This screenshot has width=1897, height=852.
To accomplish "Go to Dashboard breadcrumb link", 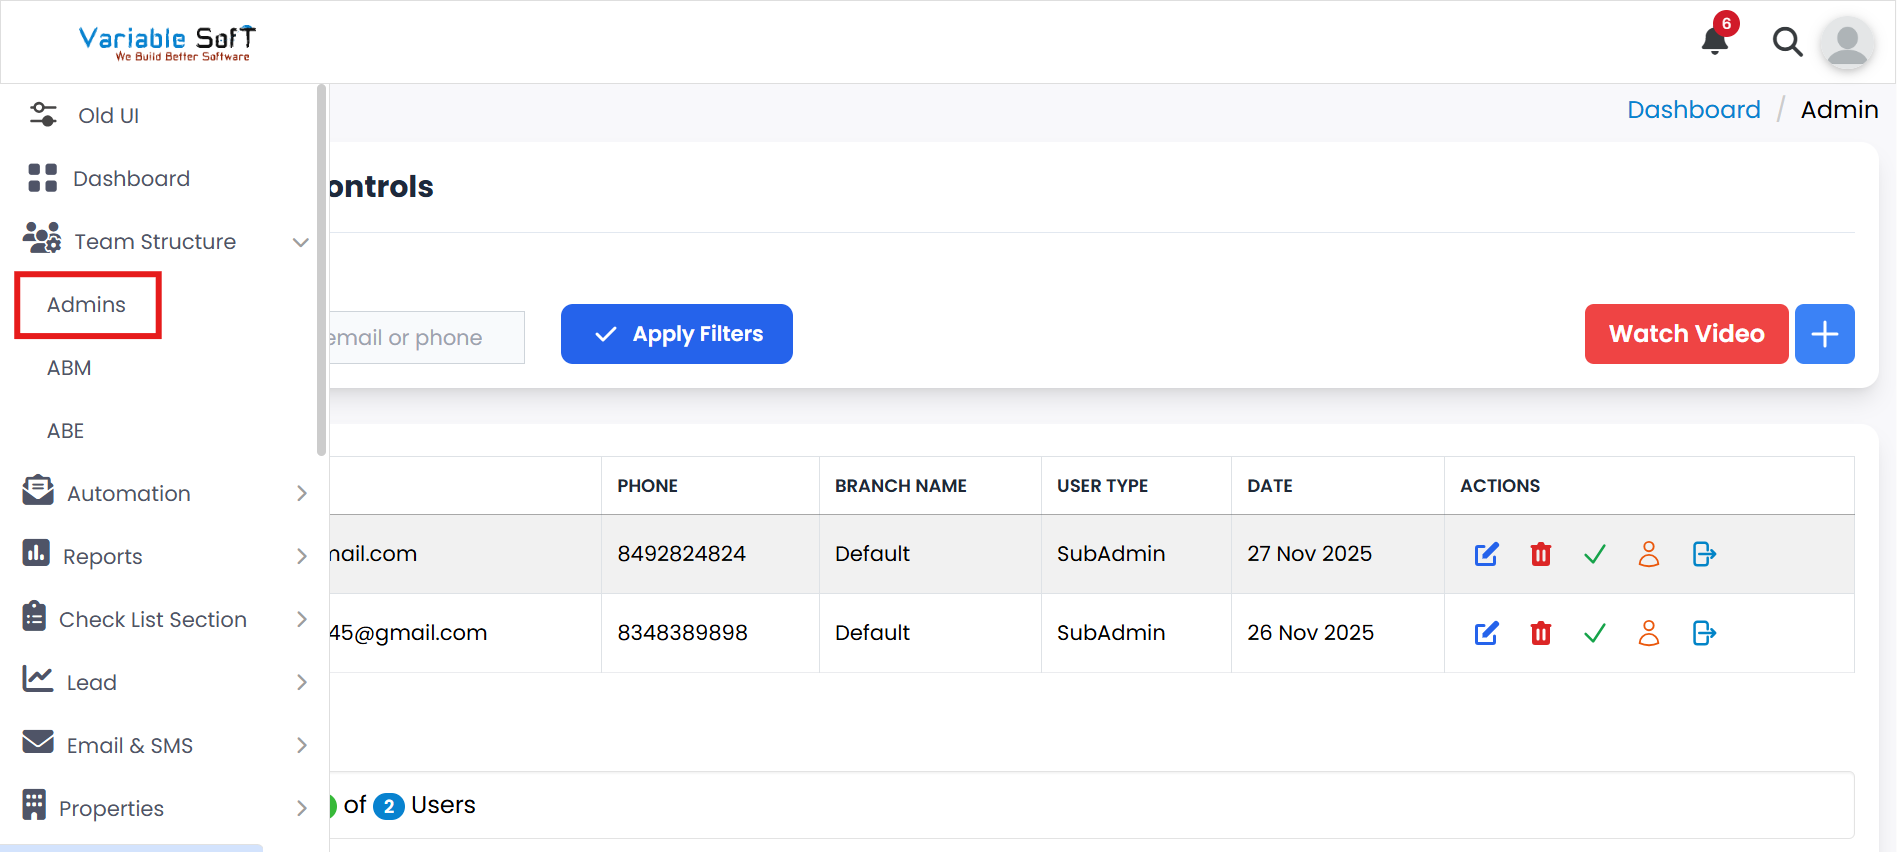I will (x=1693, y=110).
